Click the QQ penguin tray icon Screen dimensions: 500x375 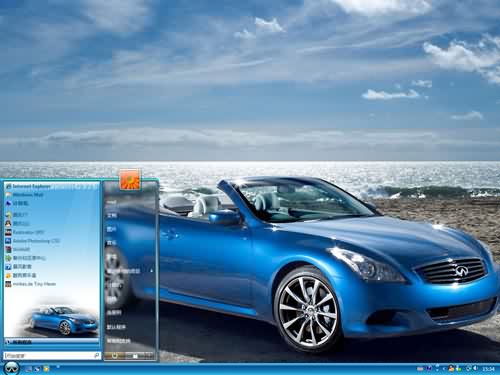[451, 368]
